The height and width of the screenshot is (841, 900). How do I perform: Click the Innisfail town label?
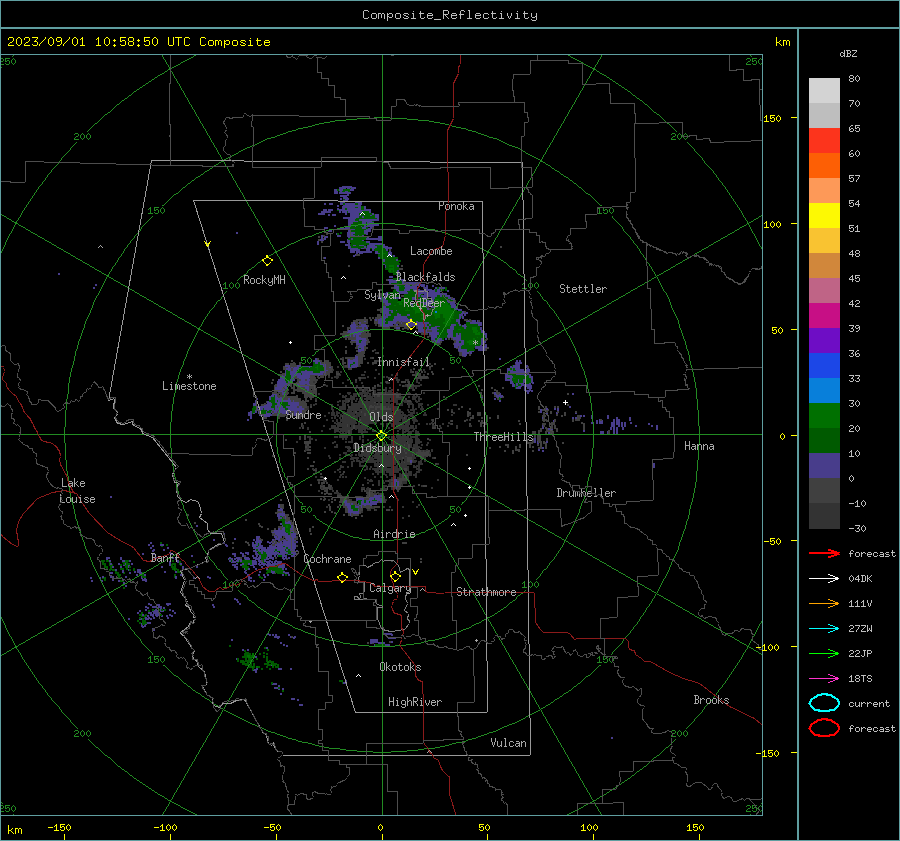click(404, 362)
